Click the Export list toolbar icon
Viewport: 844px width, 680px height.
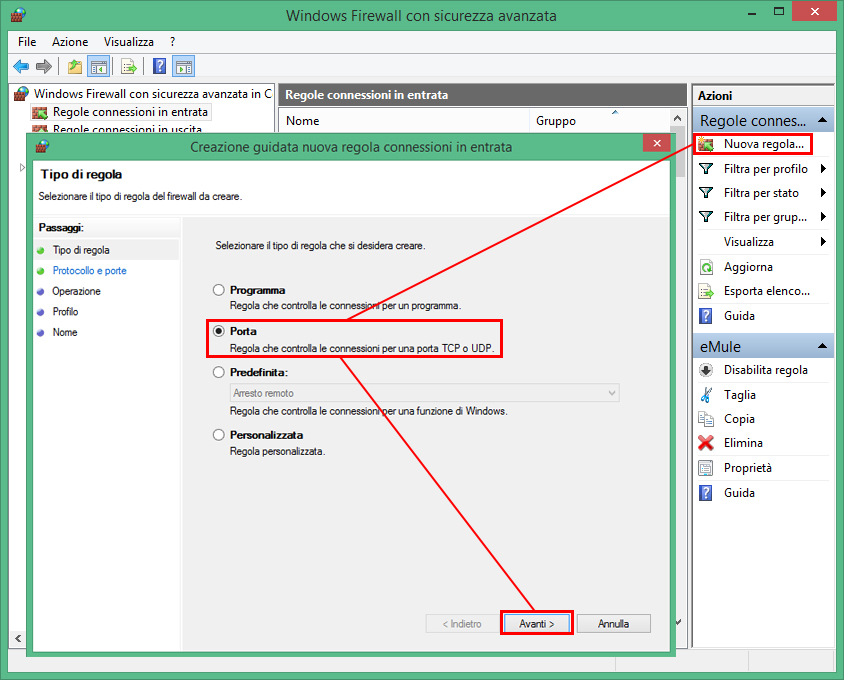pyautogui.click(x=129, y=67)
